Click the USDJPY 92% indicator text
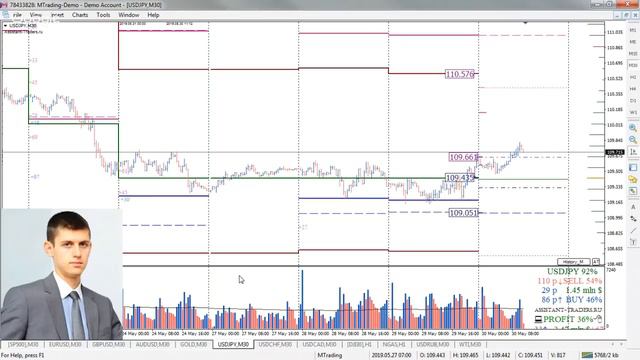640x360 pixels. pos(572,271)
